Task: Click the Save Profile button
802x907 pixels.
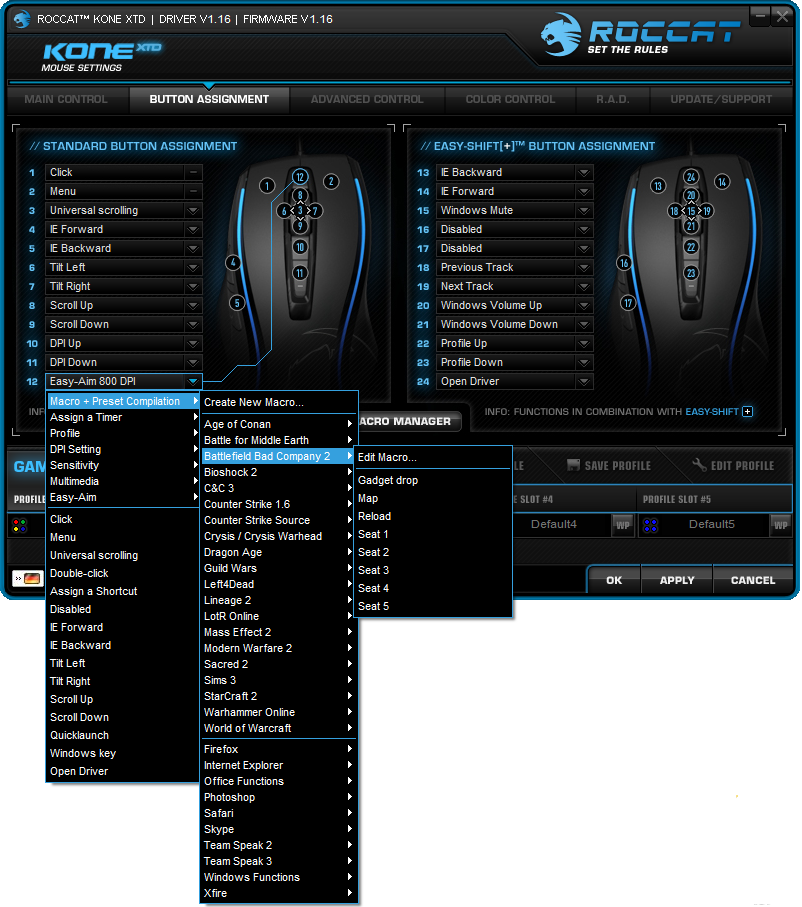Action: [609, 466]
